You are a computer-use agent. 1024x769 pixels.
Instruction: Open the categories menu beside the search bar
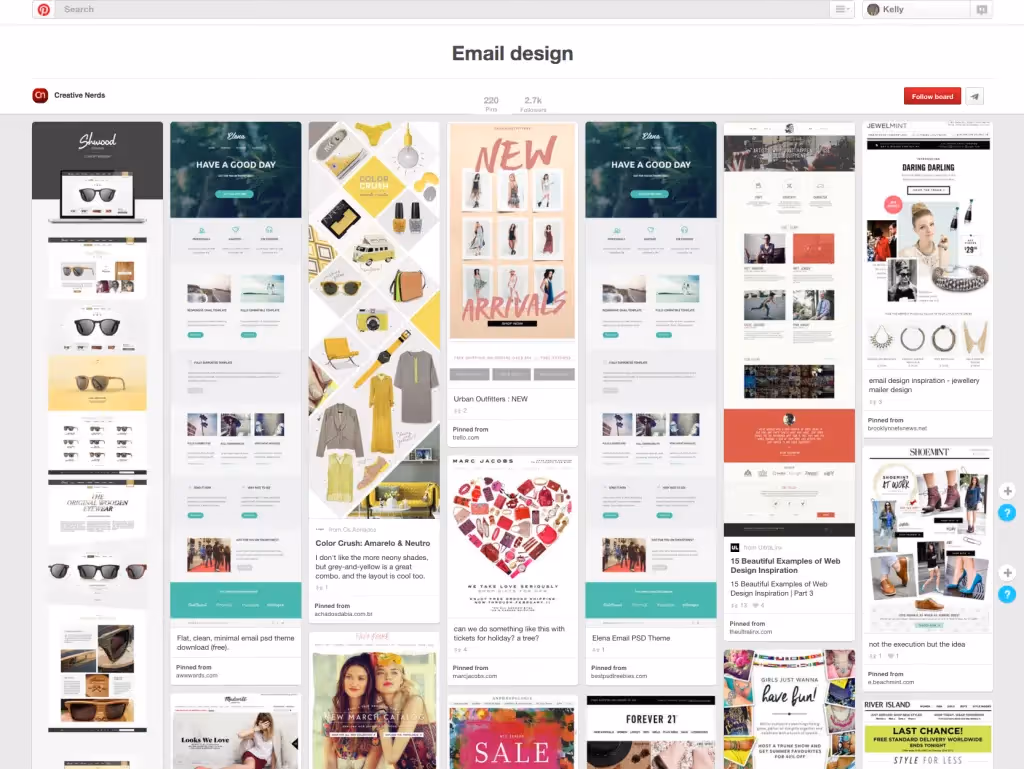pyautogui.click(x=841, y=9)
